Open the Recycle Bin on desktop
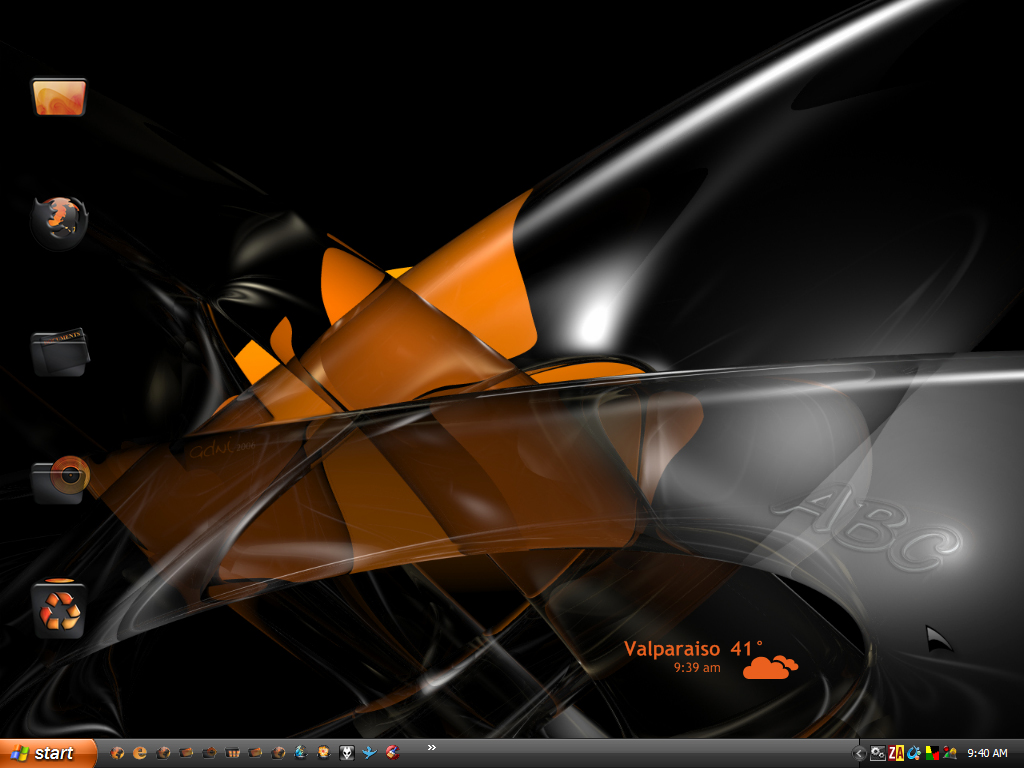Screen dimensions: 1024x768 (60, 610)
